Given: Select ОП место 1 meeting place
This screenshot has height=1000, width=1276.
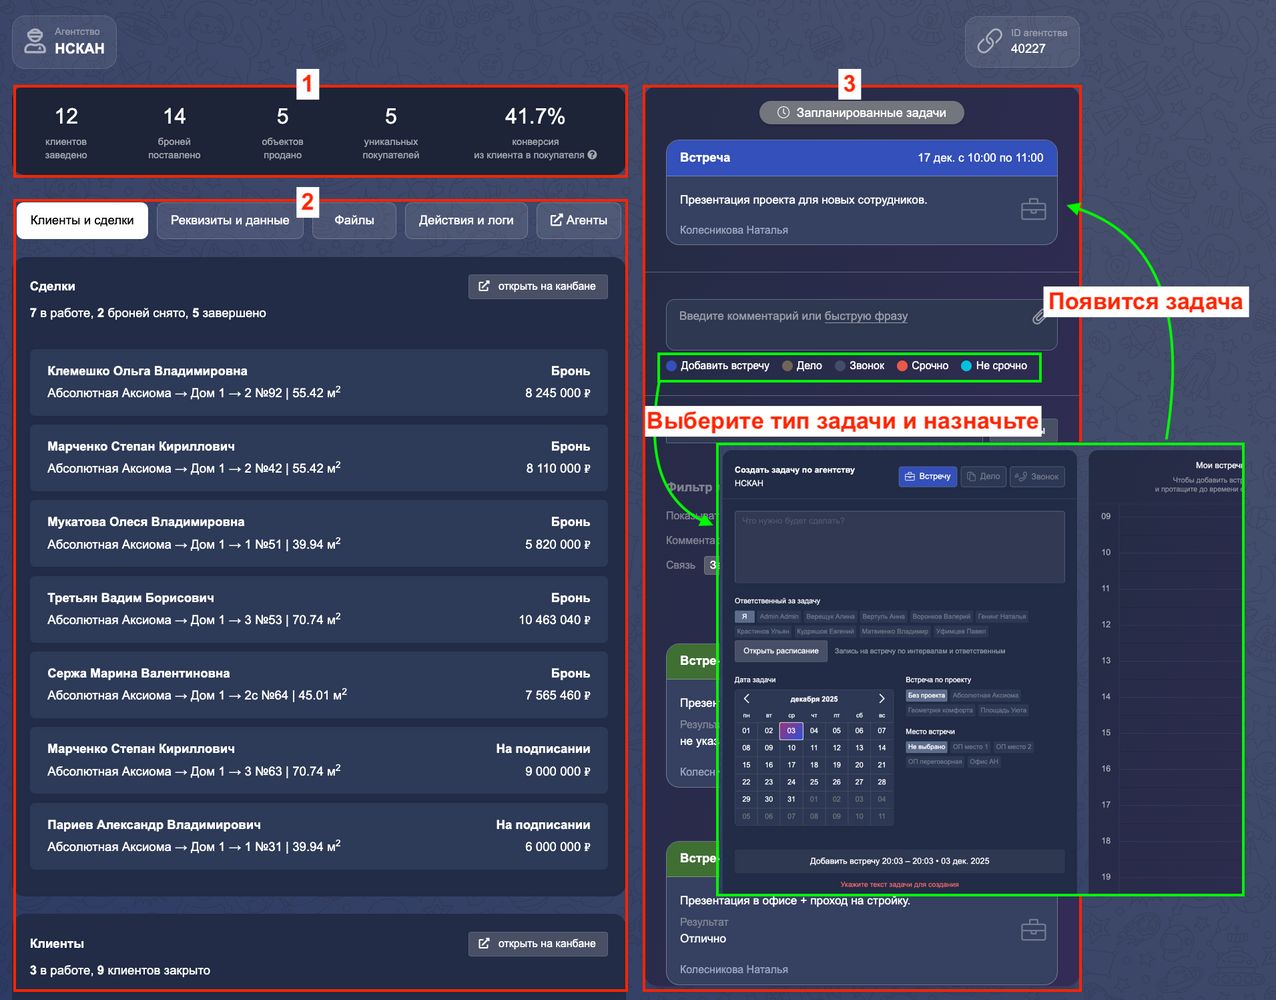Looking at the screenshot, I should click(x=970, y=747).
